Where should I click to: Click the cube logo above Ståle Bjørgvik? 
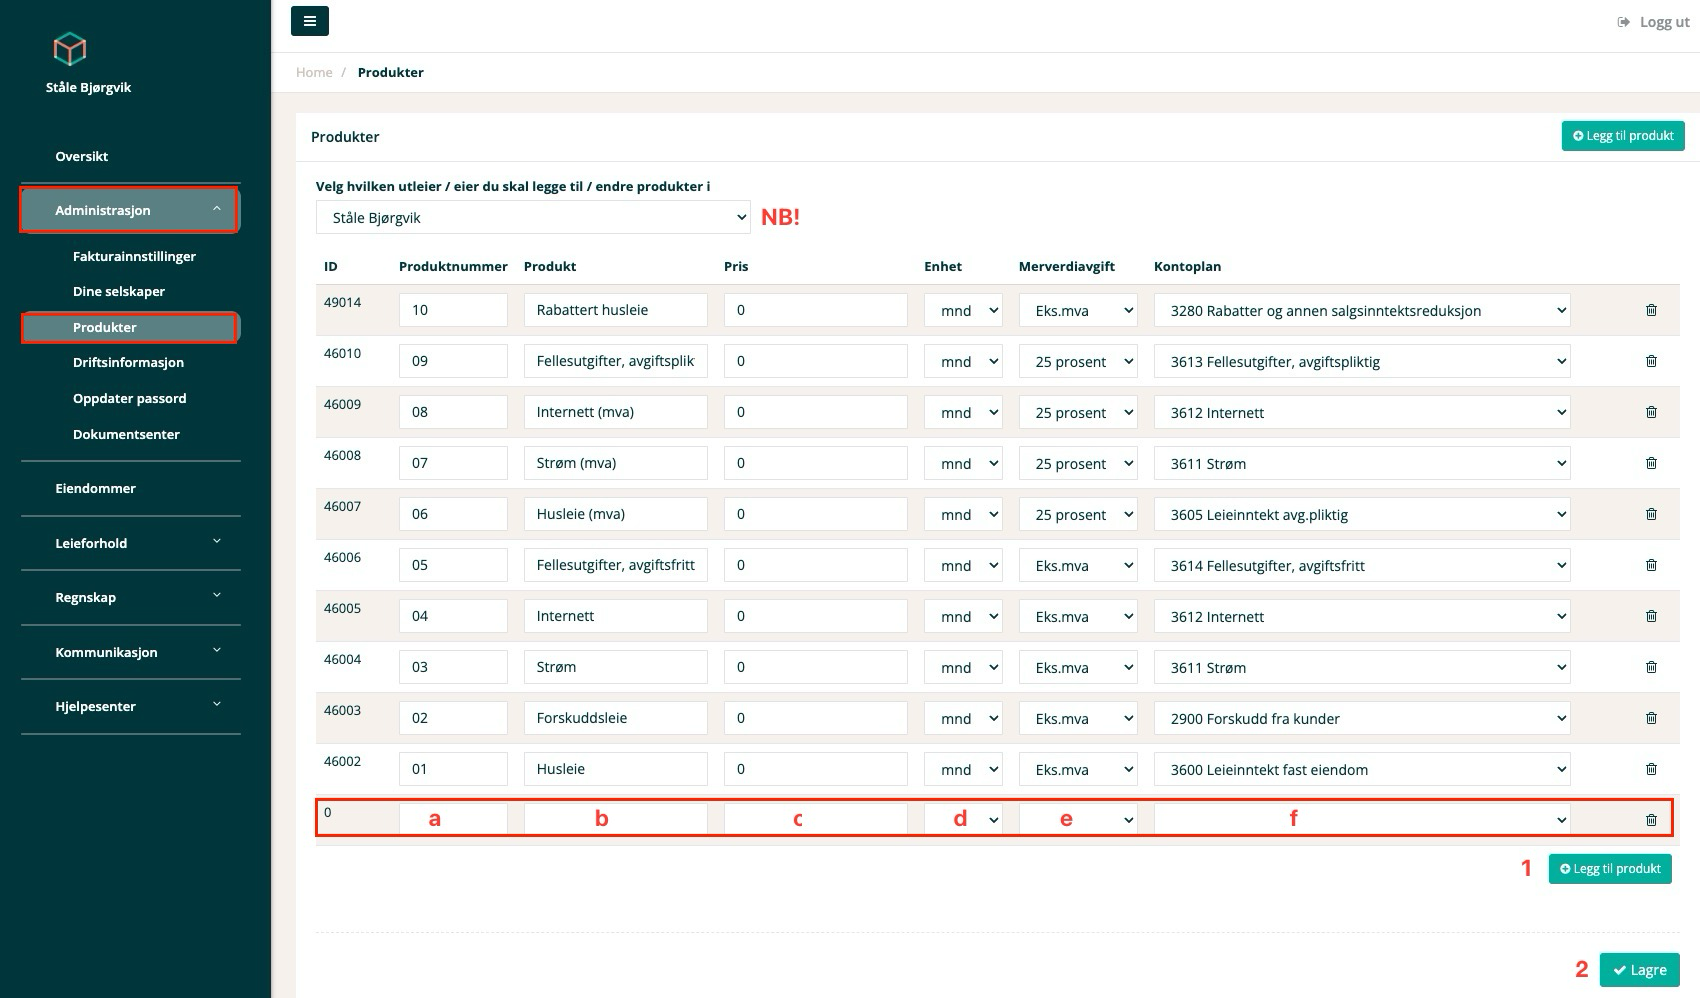[x=70, y=49]
